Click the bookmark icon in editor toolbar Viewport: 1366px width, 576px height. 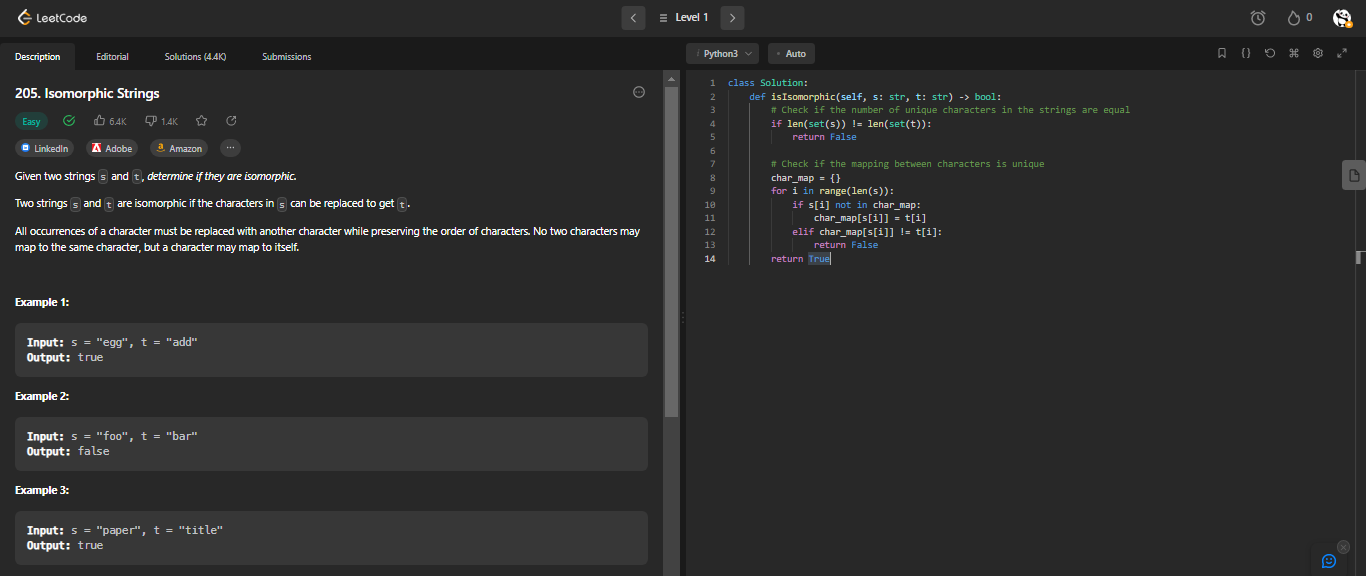click(x=1221, y=53)
